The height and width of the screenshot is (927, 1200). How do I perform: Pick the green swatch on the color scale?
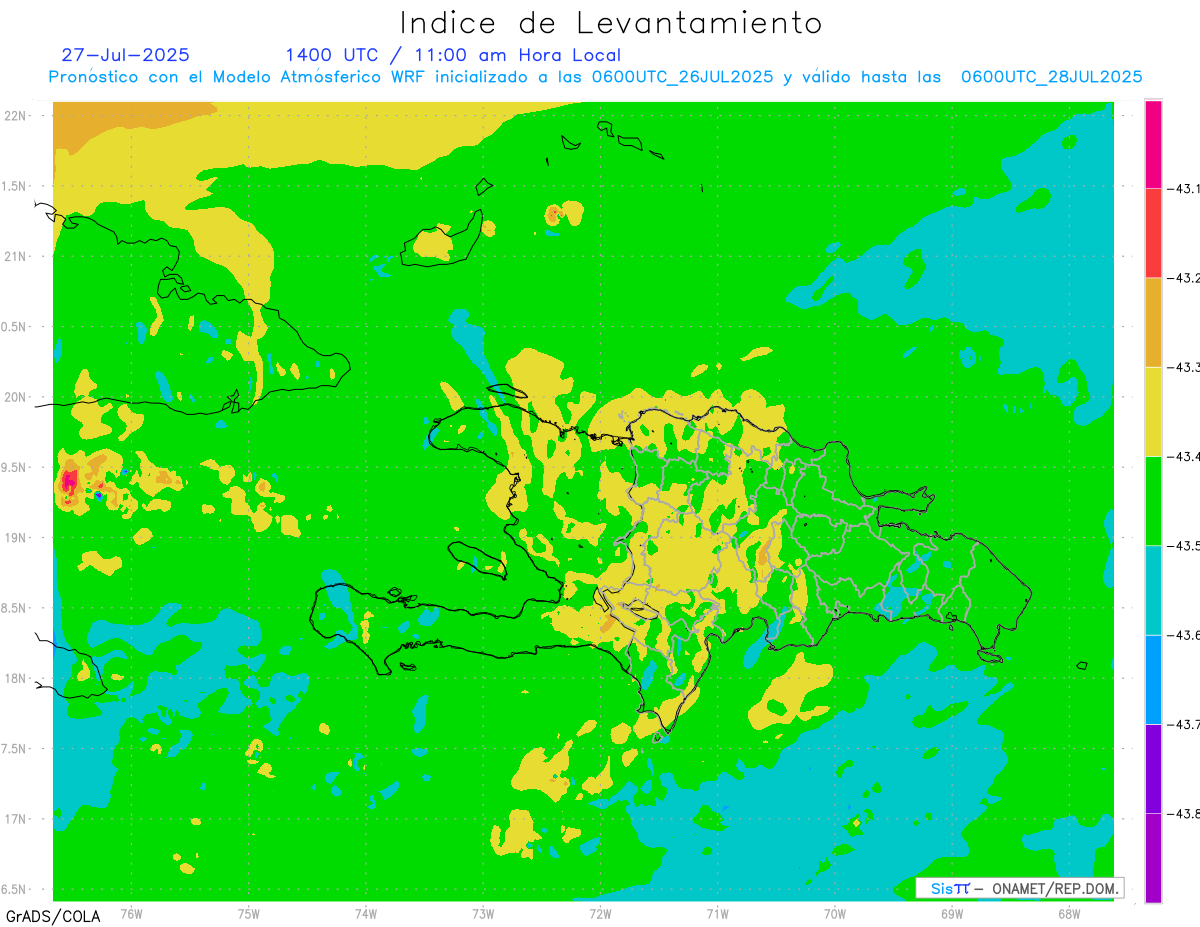click(1153, 500)
